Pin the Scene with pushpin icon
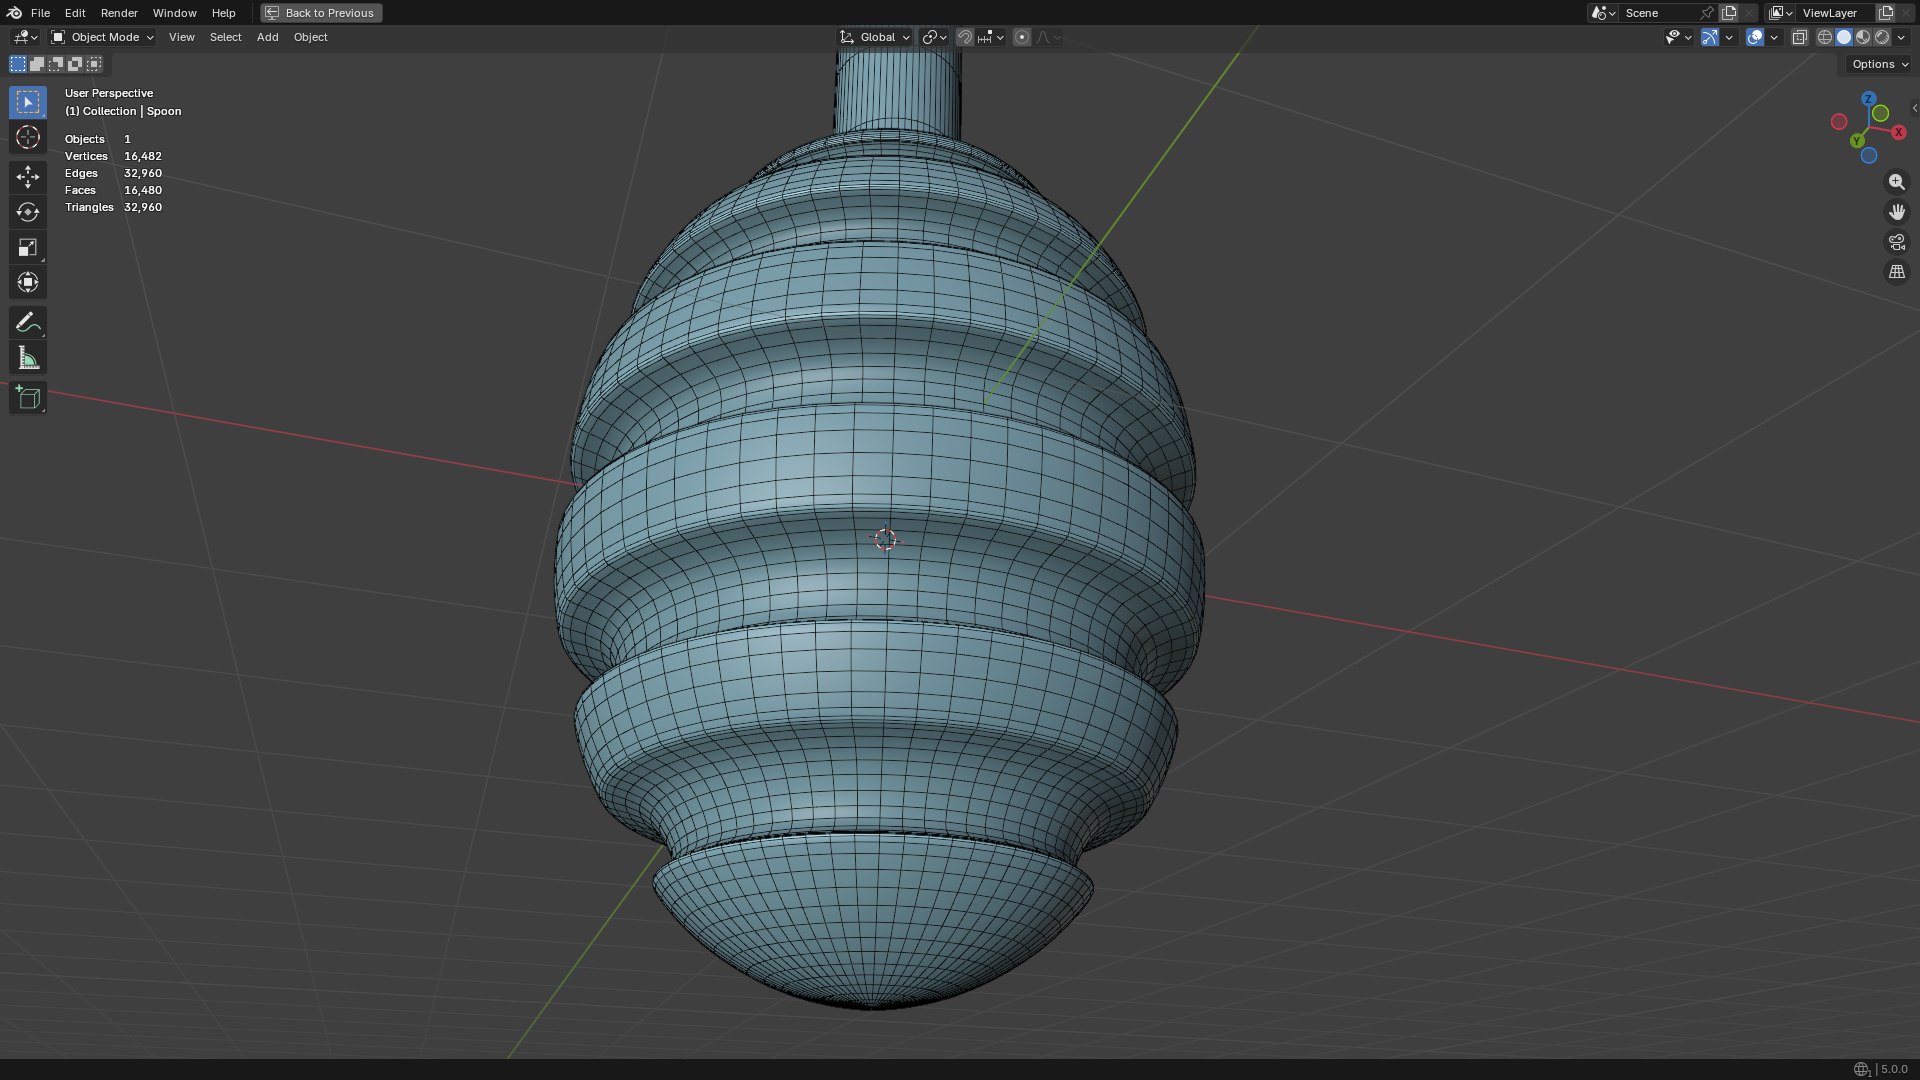 [x=1707, y=13]
